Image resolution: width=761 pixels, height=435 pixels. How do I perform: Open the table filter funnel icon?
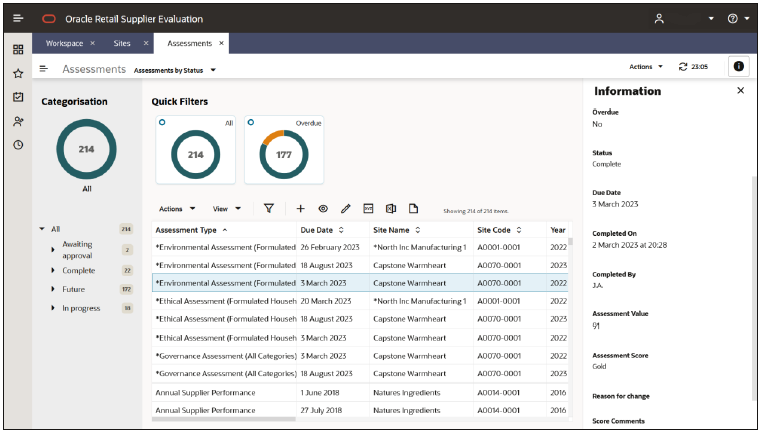(268, 208)
